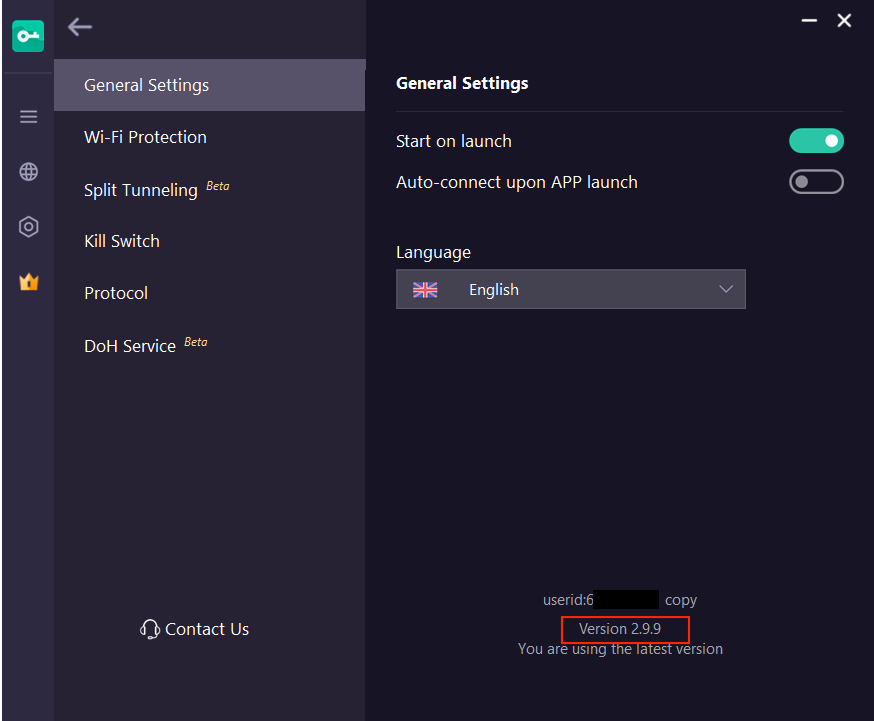
Task: Click the UK flag in language selector
Action: (x=425, y=290)
